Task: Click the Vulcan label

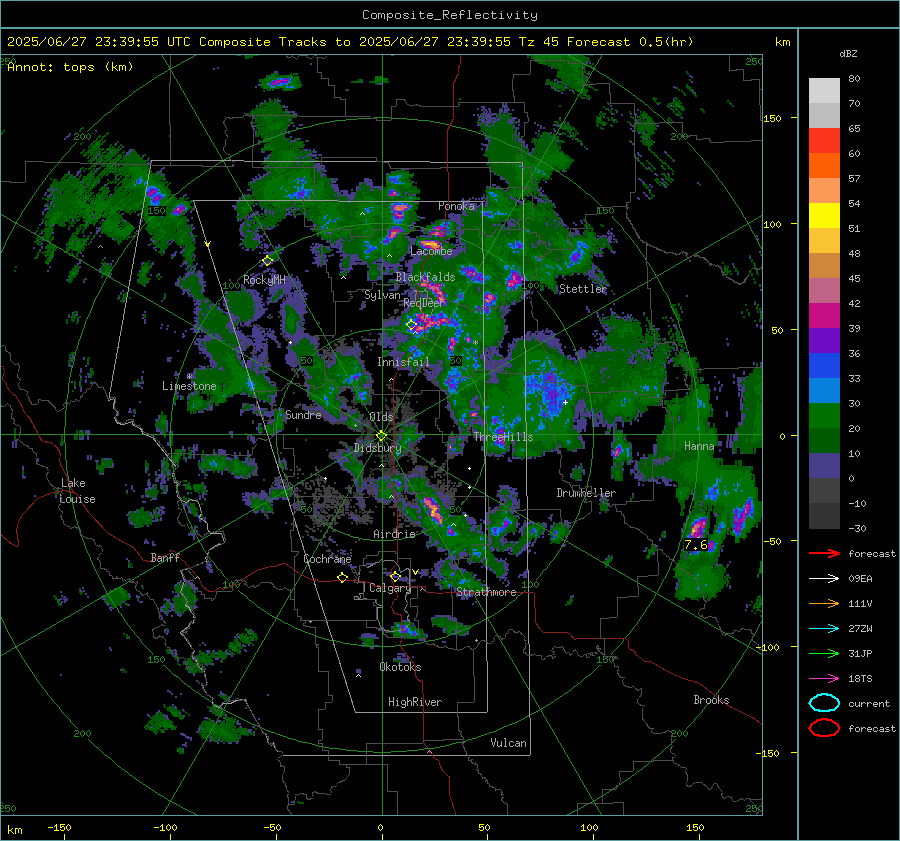Action: click(x=508, y=743)
